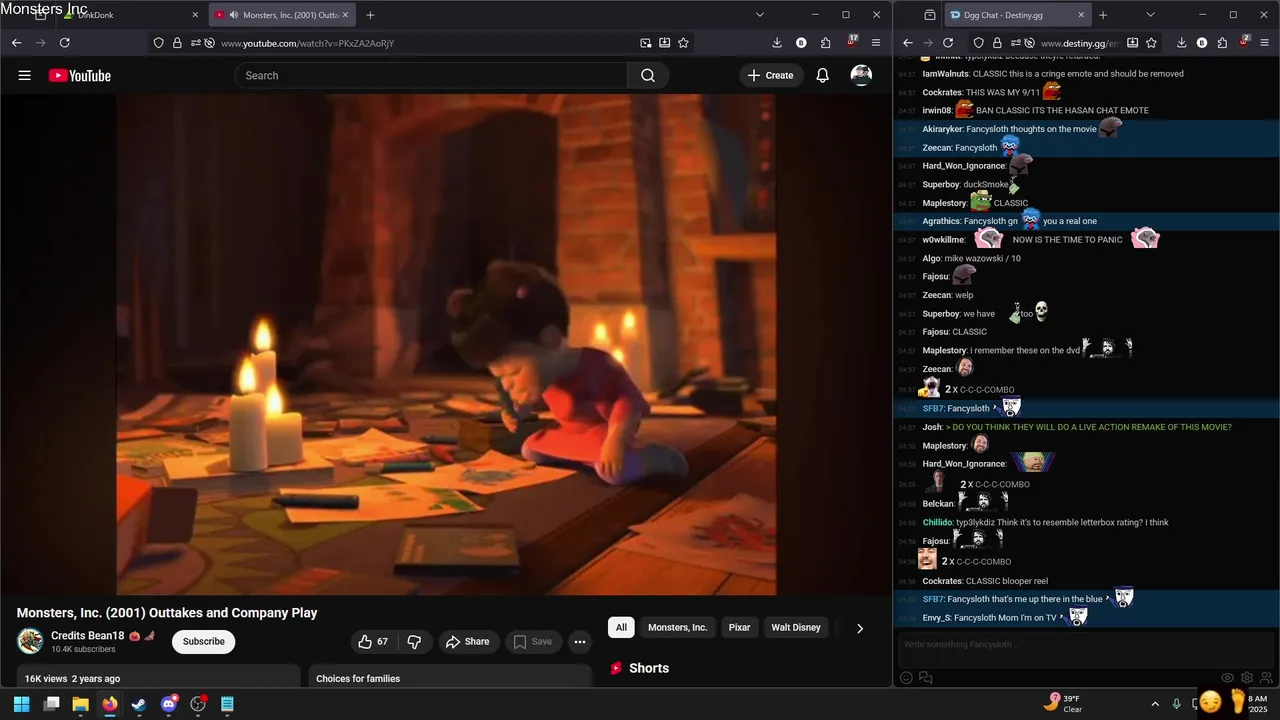Bookmark the Destiny.gg page with star

pos(1151,43)
